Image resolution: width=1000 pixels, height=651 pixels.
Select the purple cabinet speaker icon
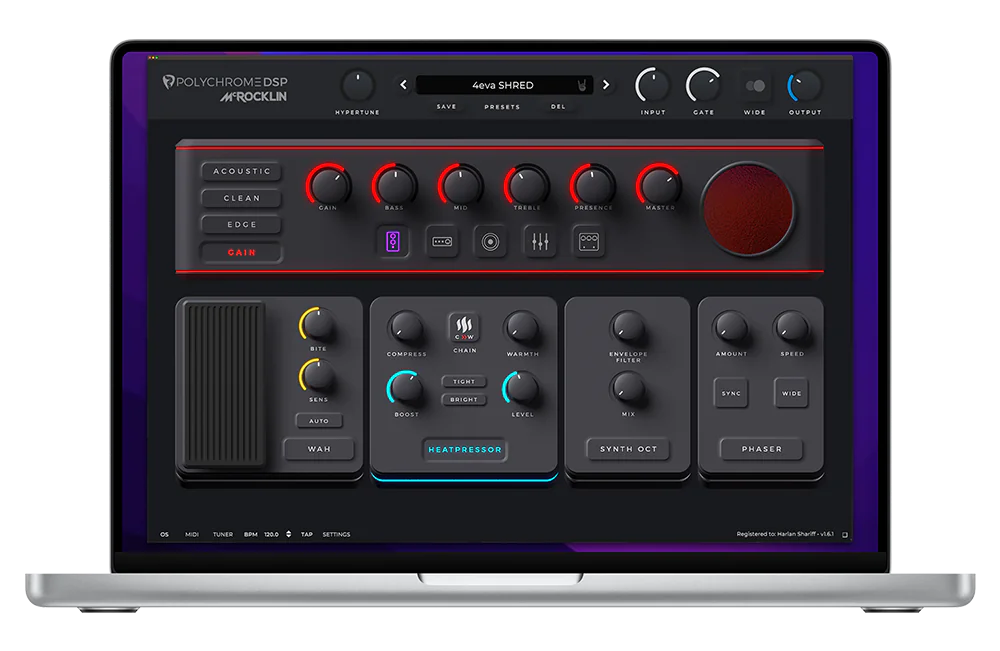point(392,241)
